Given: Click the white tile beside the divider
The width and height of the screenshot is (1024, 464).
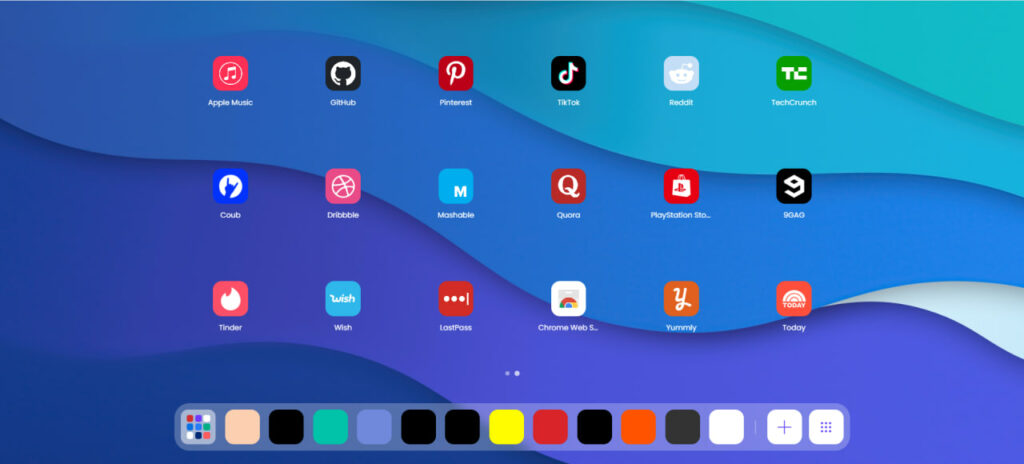Looking at the screenshot, I should (x=726, y=427).
